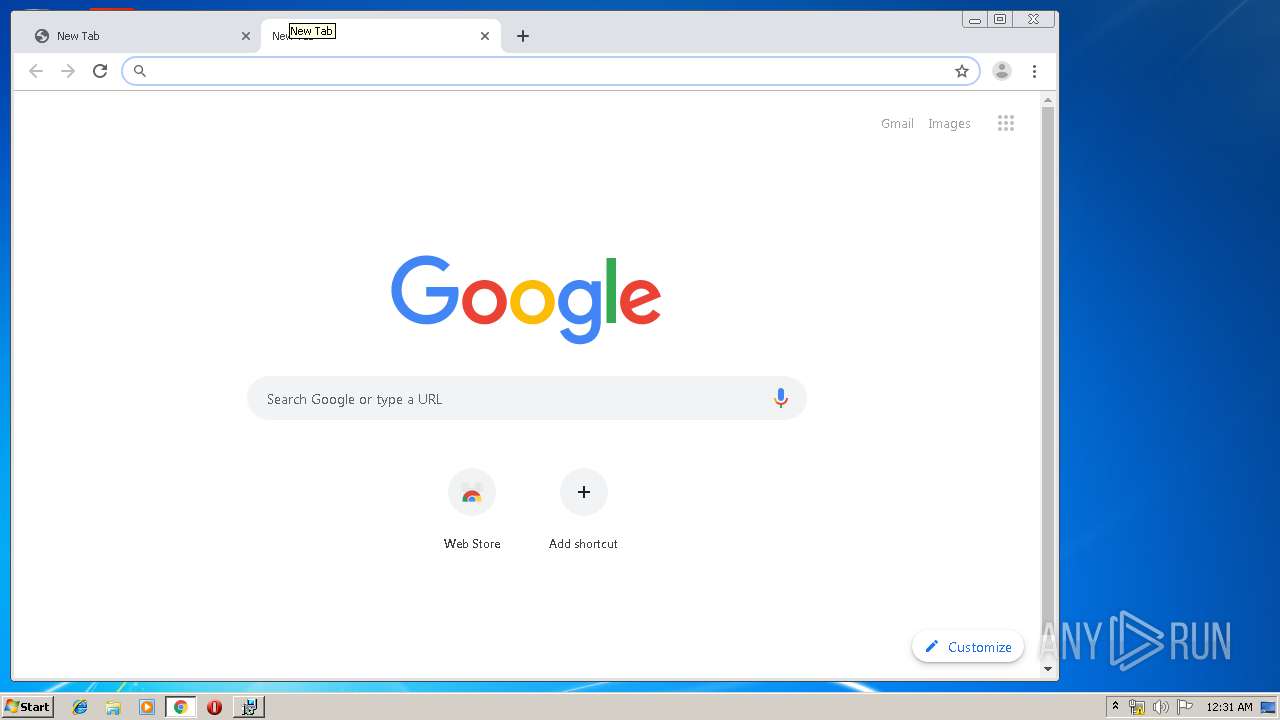Focus the address bar
This screenshot has width=1280, height=720.
(x=550, y=71)
